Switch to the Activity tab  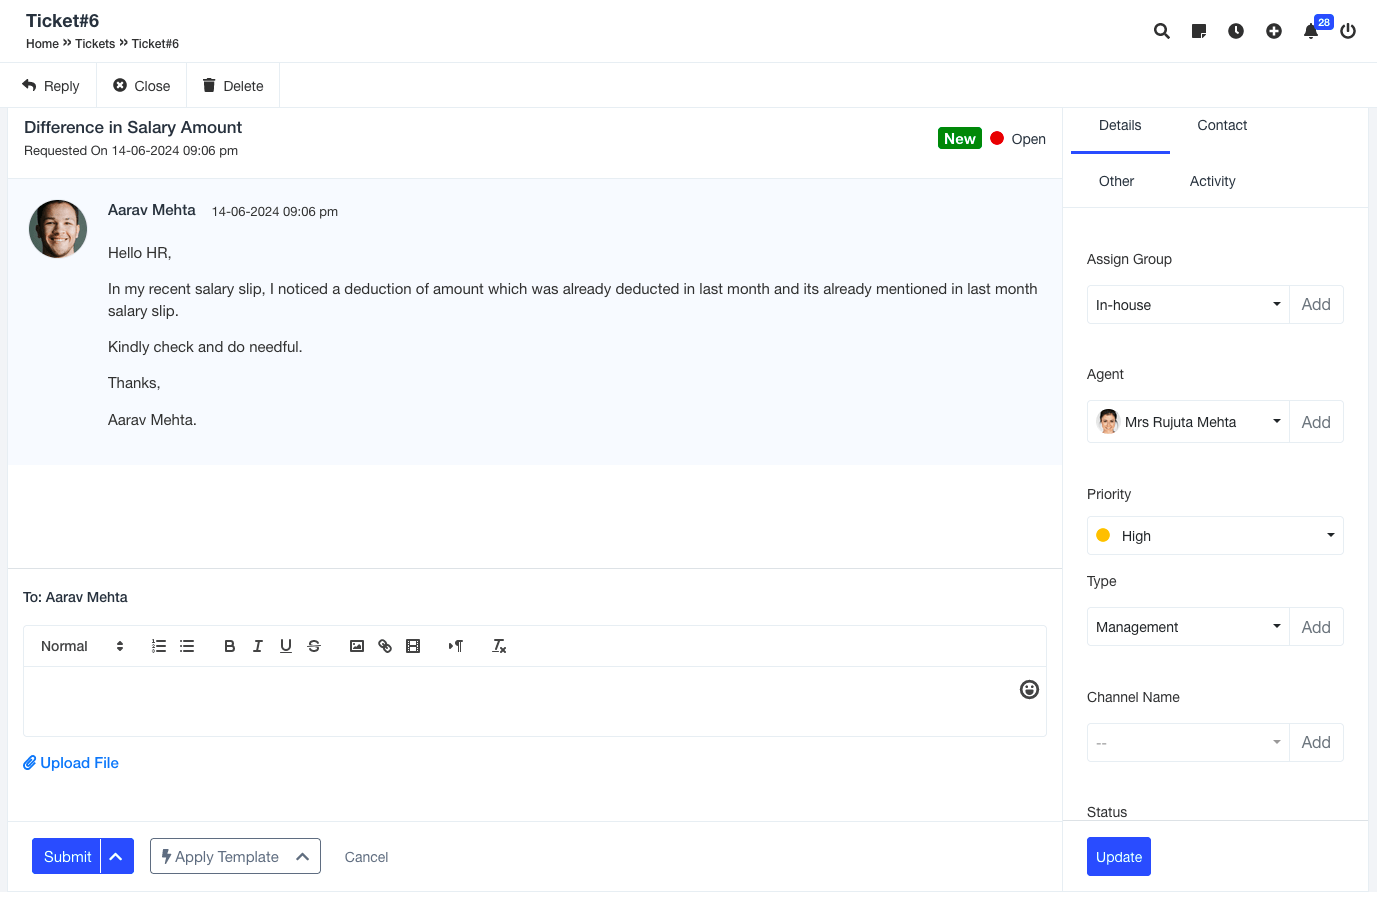[x=1212, y=181]
